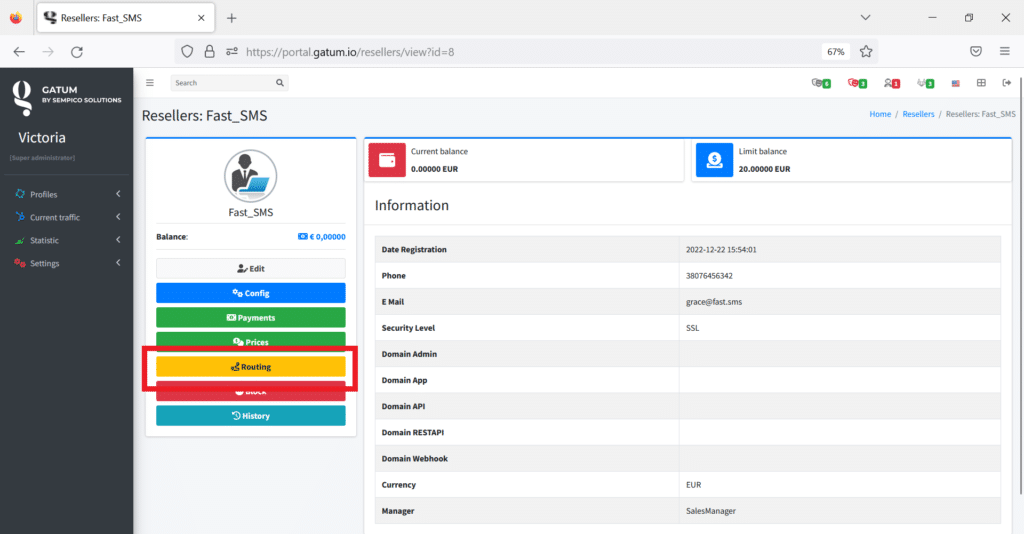Click the search magnifier icon
Viewport: 1024px width, 534px height.
[x=280, y=83]
